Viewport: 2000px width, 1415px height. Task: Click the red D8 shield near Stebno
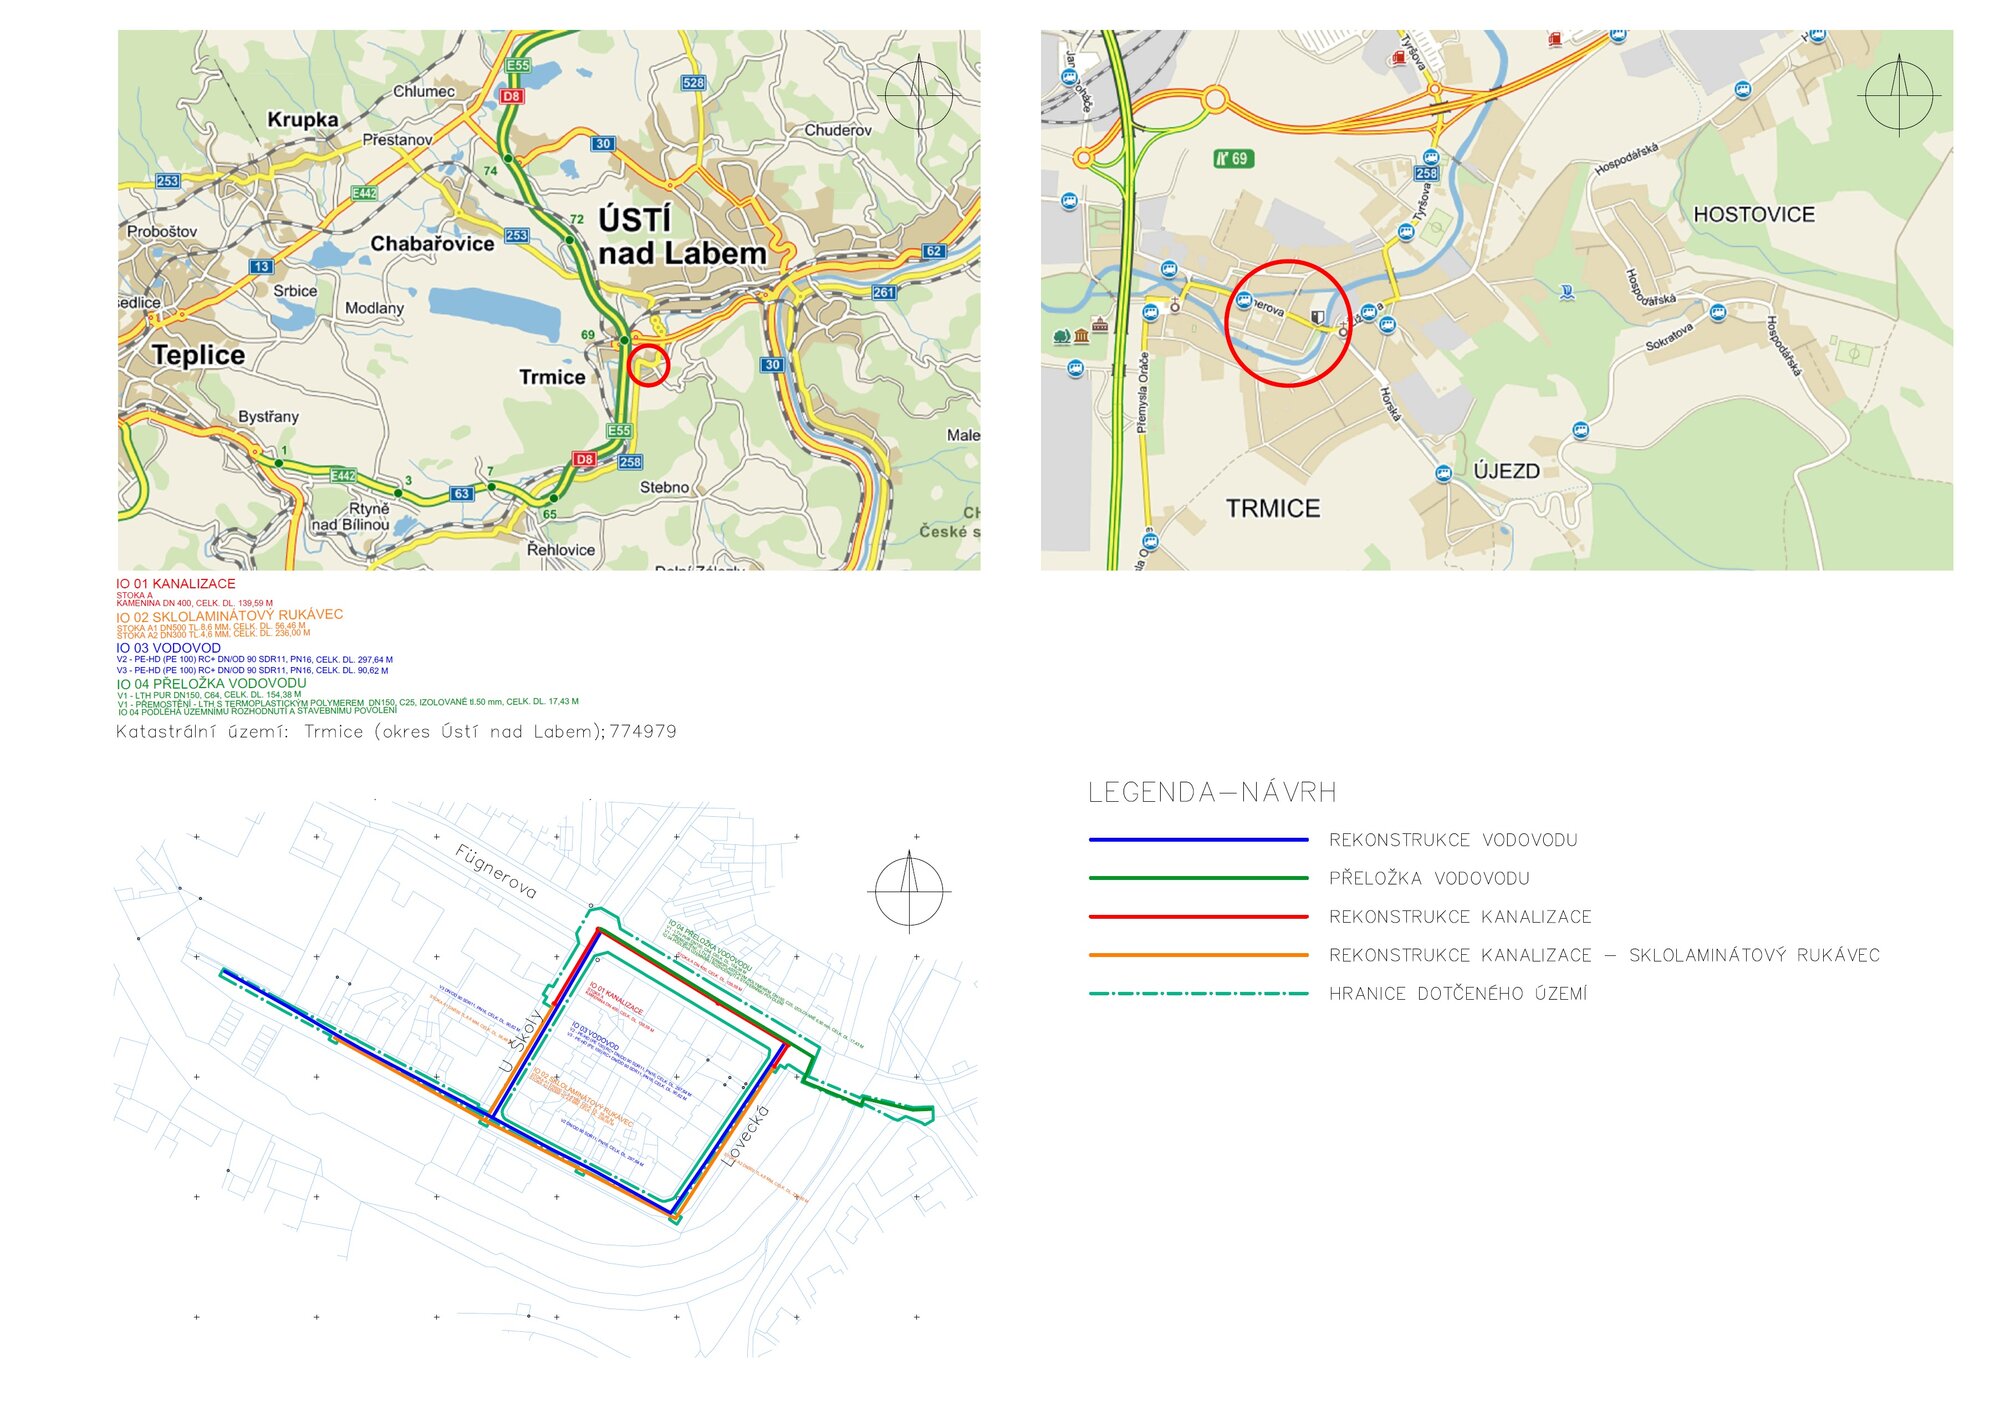tap(585, 459)
